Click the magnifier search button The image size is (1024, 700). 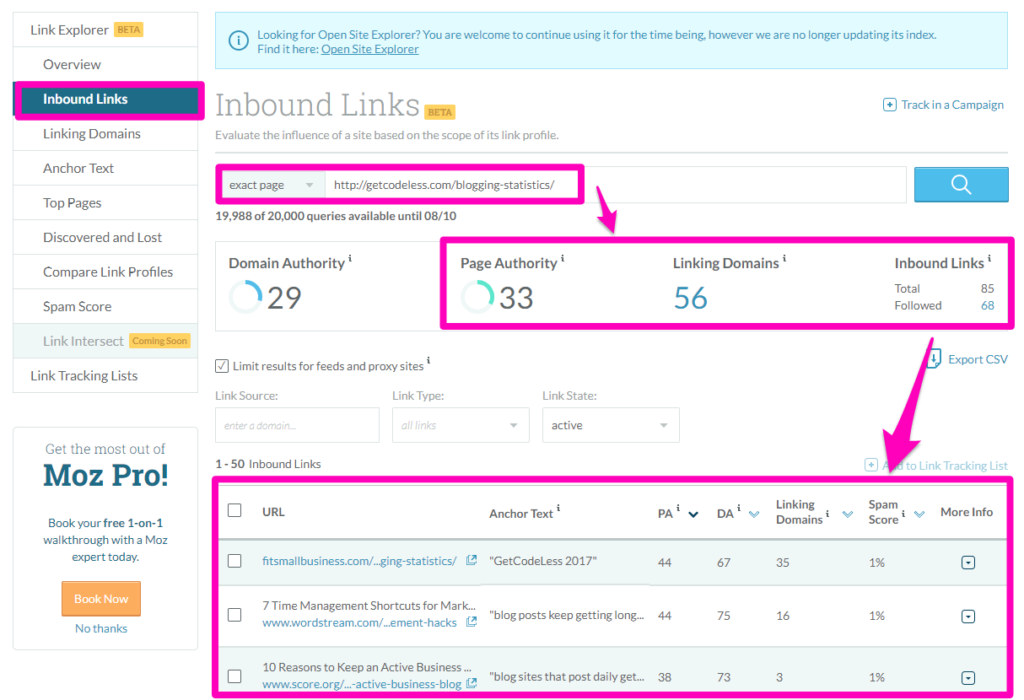click(x=961, y=185)
